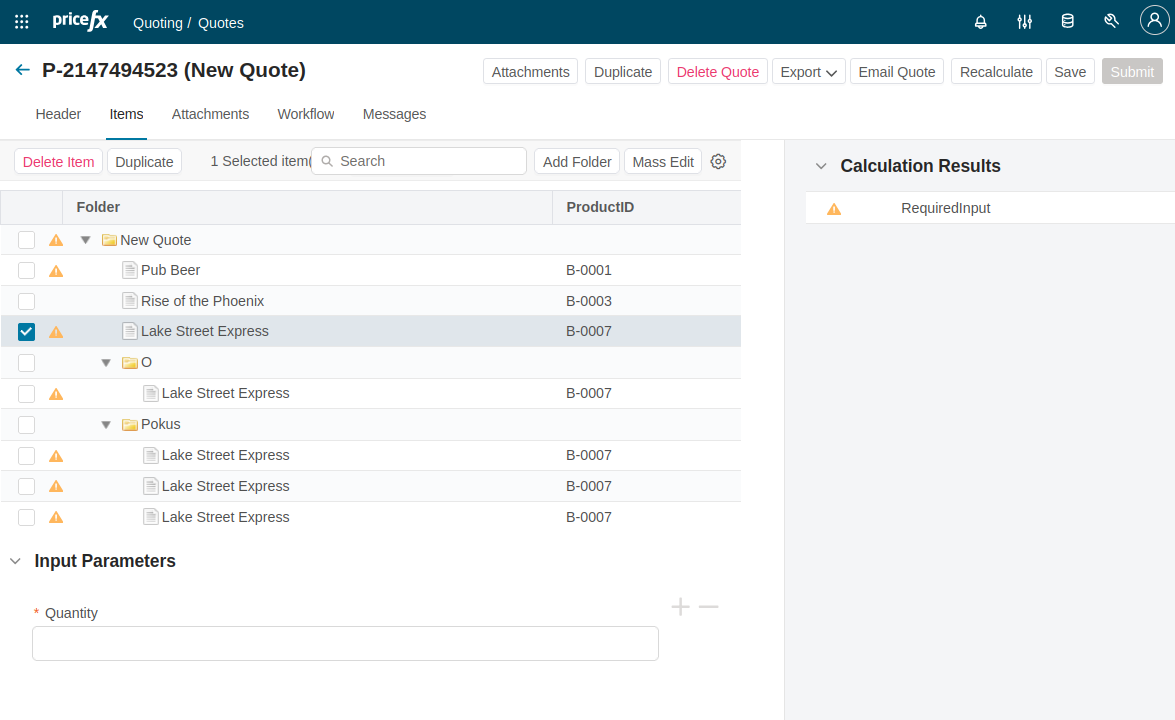This screenshot has width=1175, height=720.
Task: Focus the Quantity input field
Action: [345, 643]
